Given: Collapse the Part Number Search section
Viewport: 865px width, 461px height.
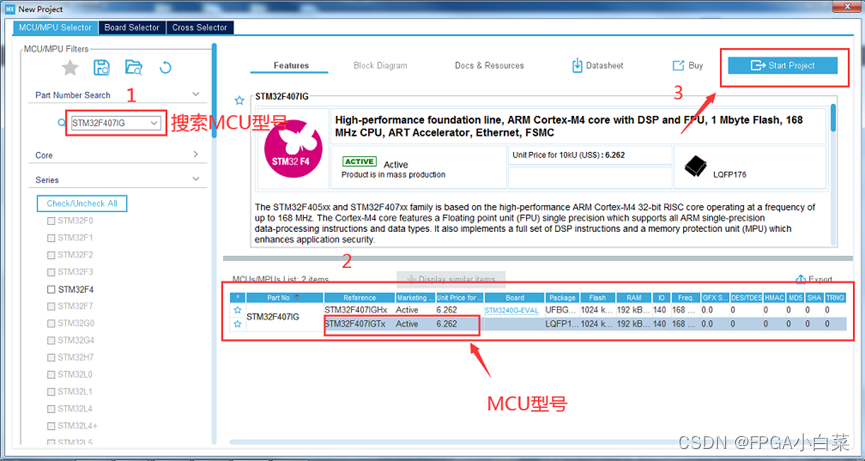Looking at the screenshot, I should pos(196,94).
